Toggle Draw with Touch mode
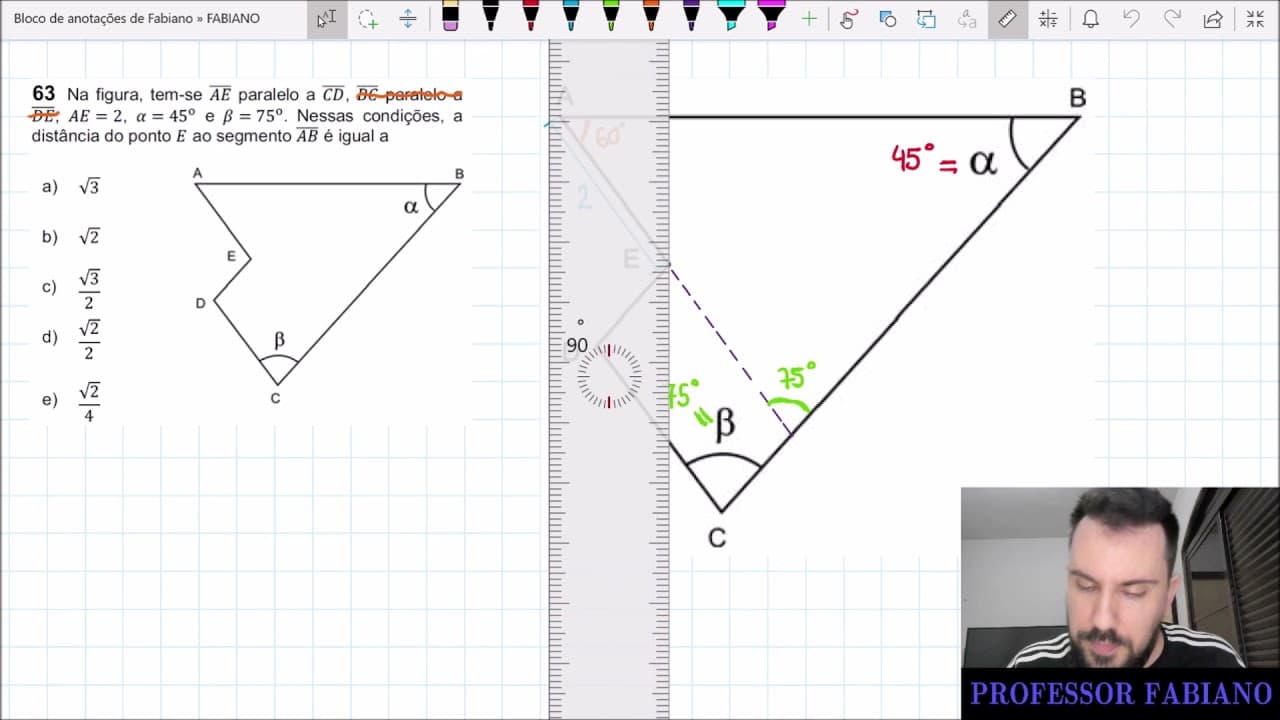The image size is (1280, 720). [848, 19]
